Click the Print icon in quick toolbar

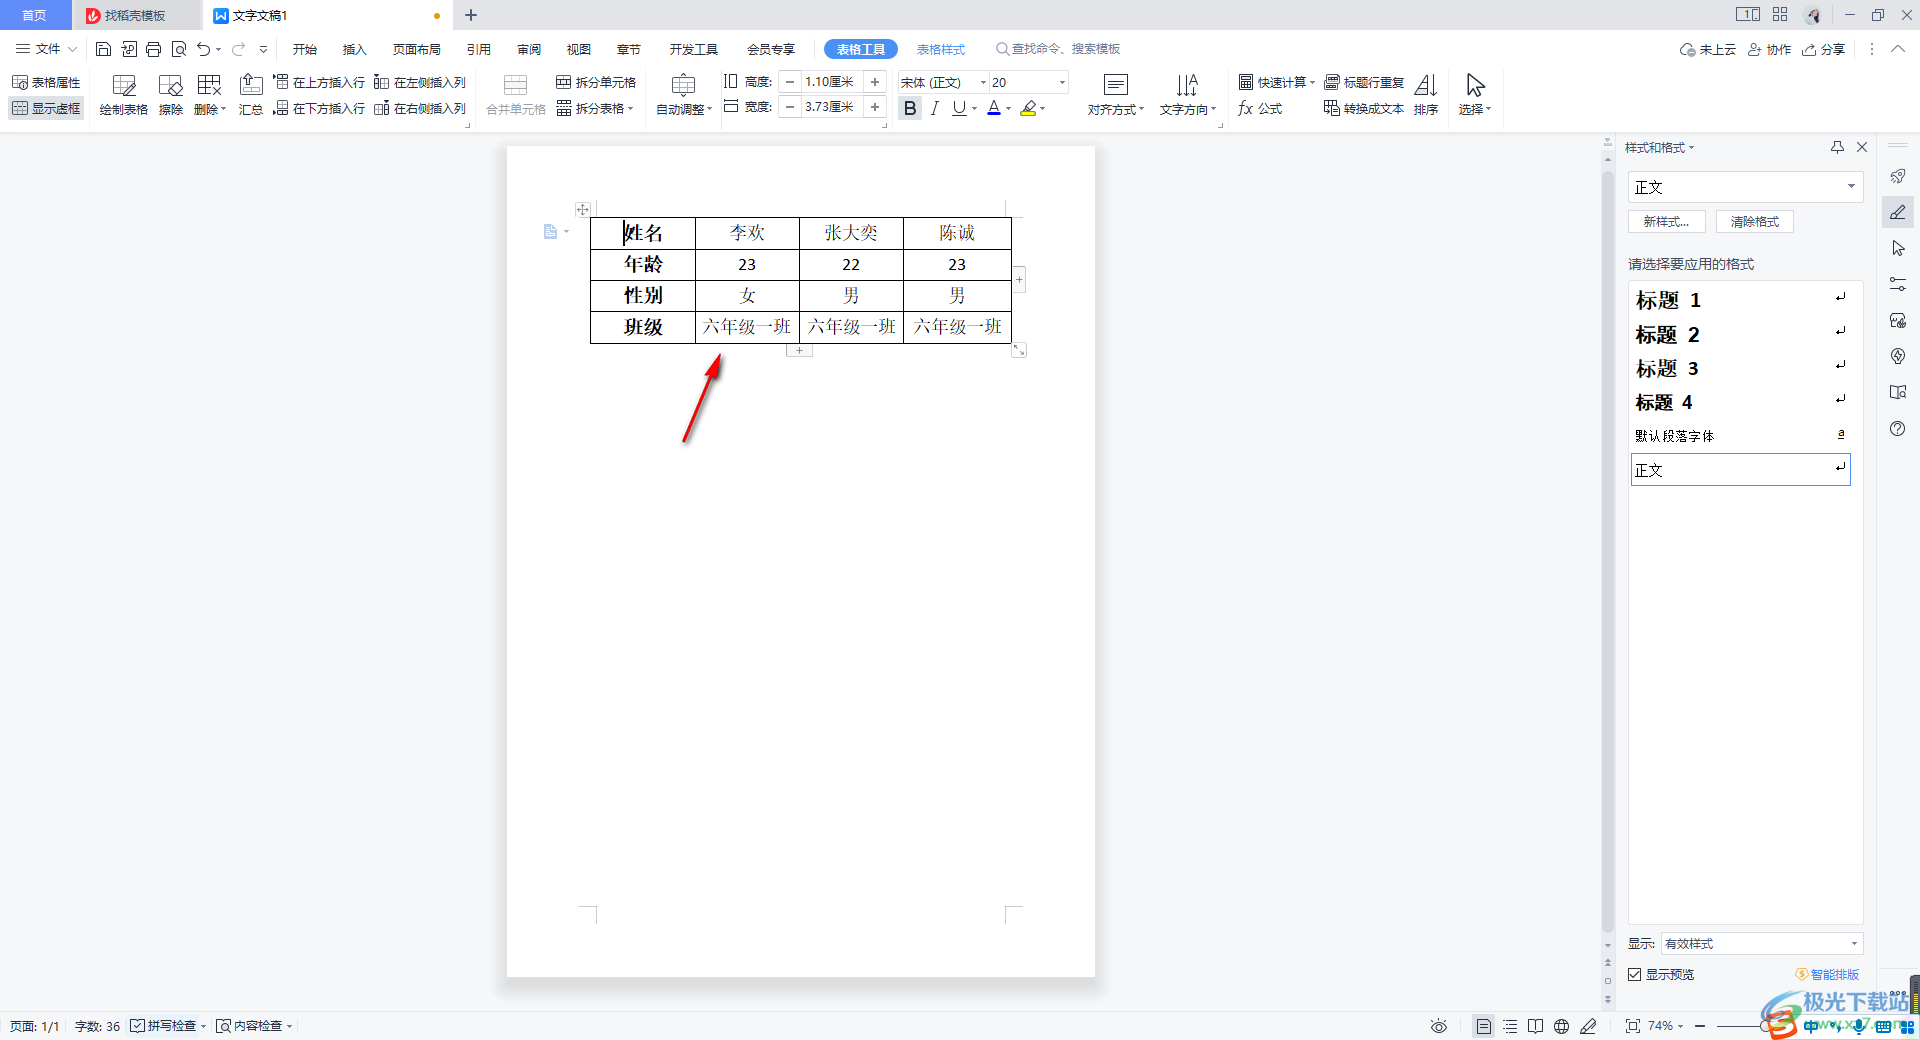(153, 49)
